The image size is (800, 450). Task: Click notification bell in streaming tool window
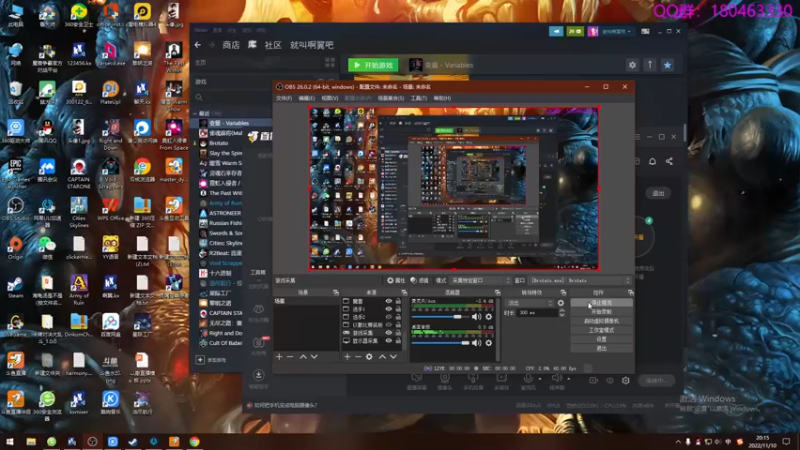coord(652,161)
